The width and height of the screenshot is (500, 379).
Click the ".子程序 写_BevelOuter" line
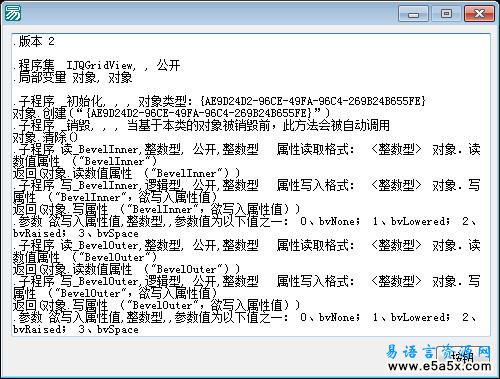click(x=247, y=281)
